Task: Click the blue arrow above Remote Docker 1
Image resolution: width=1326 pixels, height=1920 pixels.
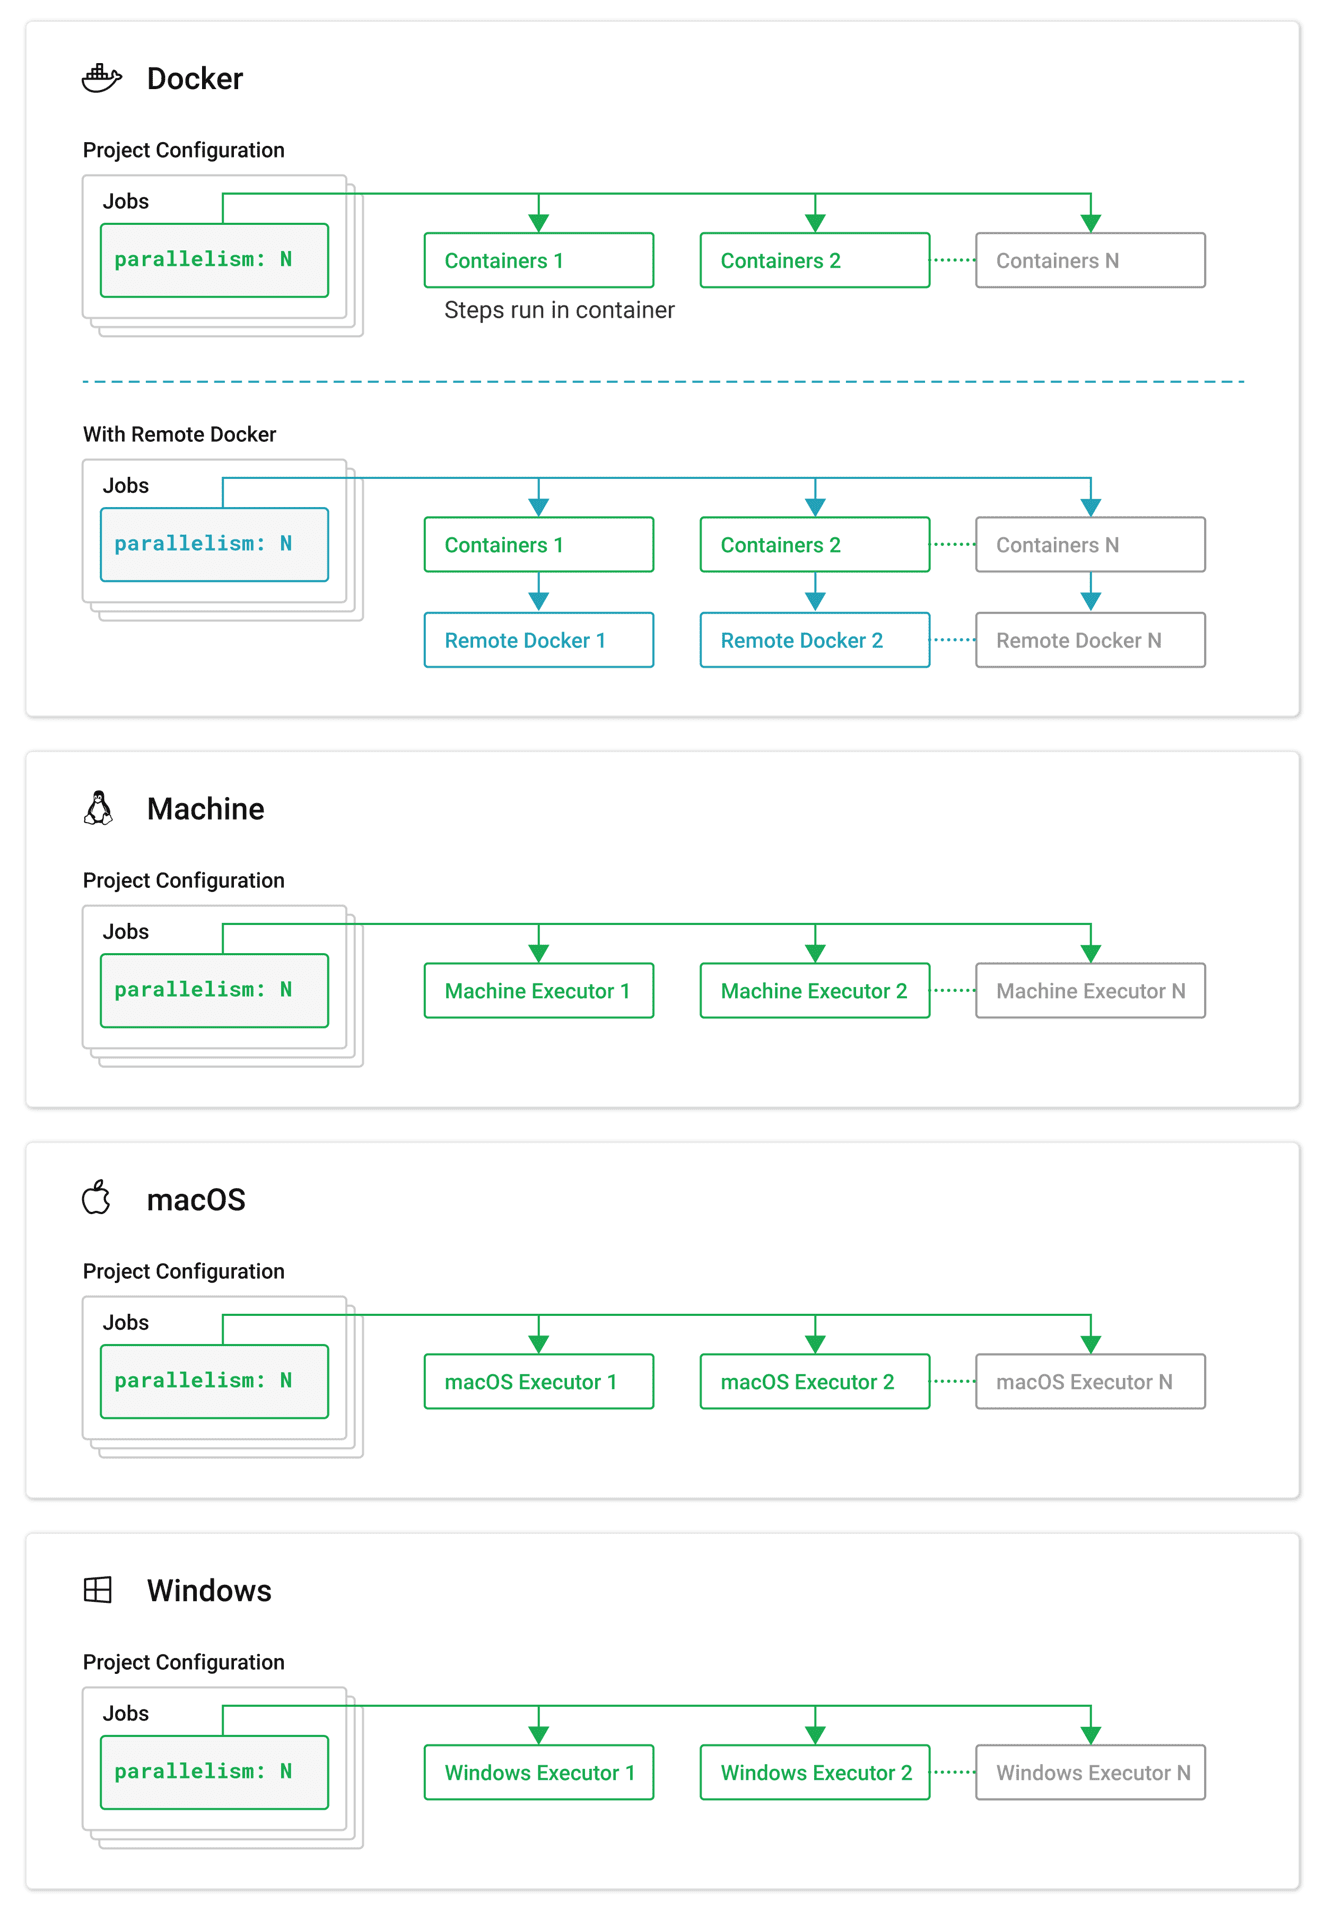Action: (x=539, y=600)
